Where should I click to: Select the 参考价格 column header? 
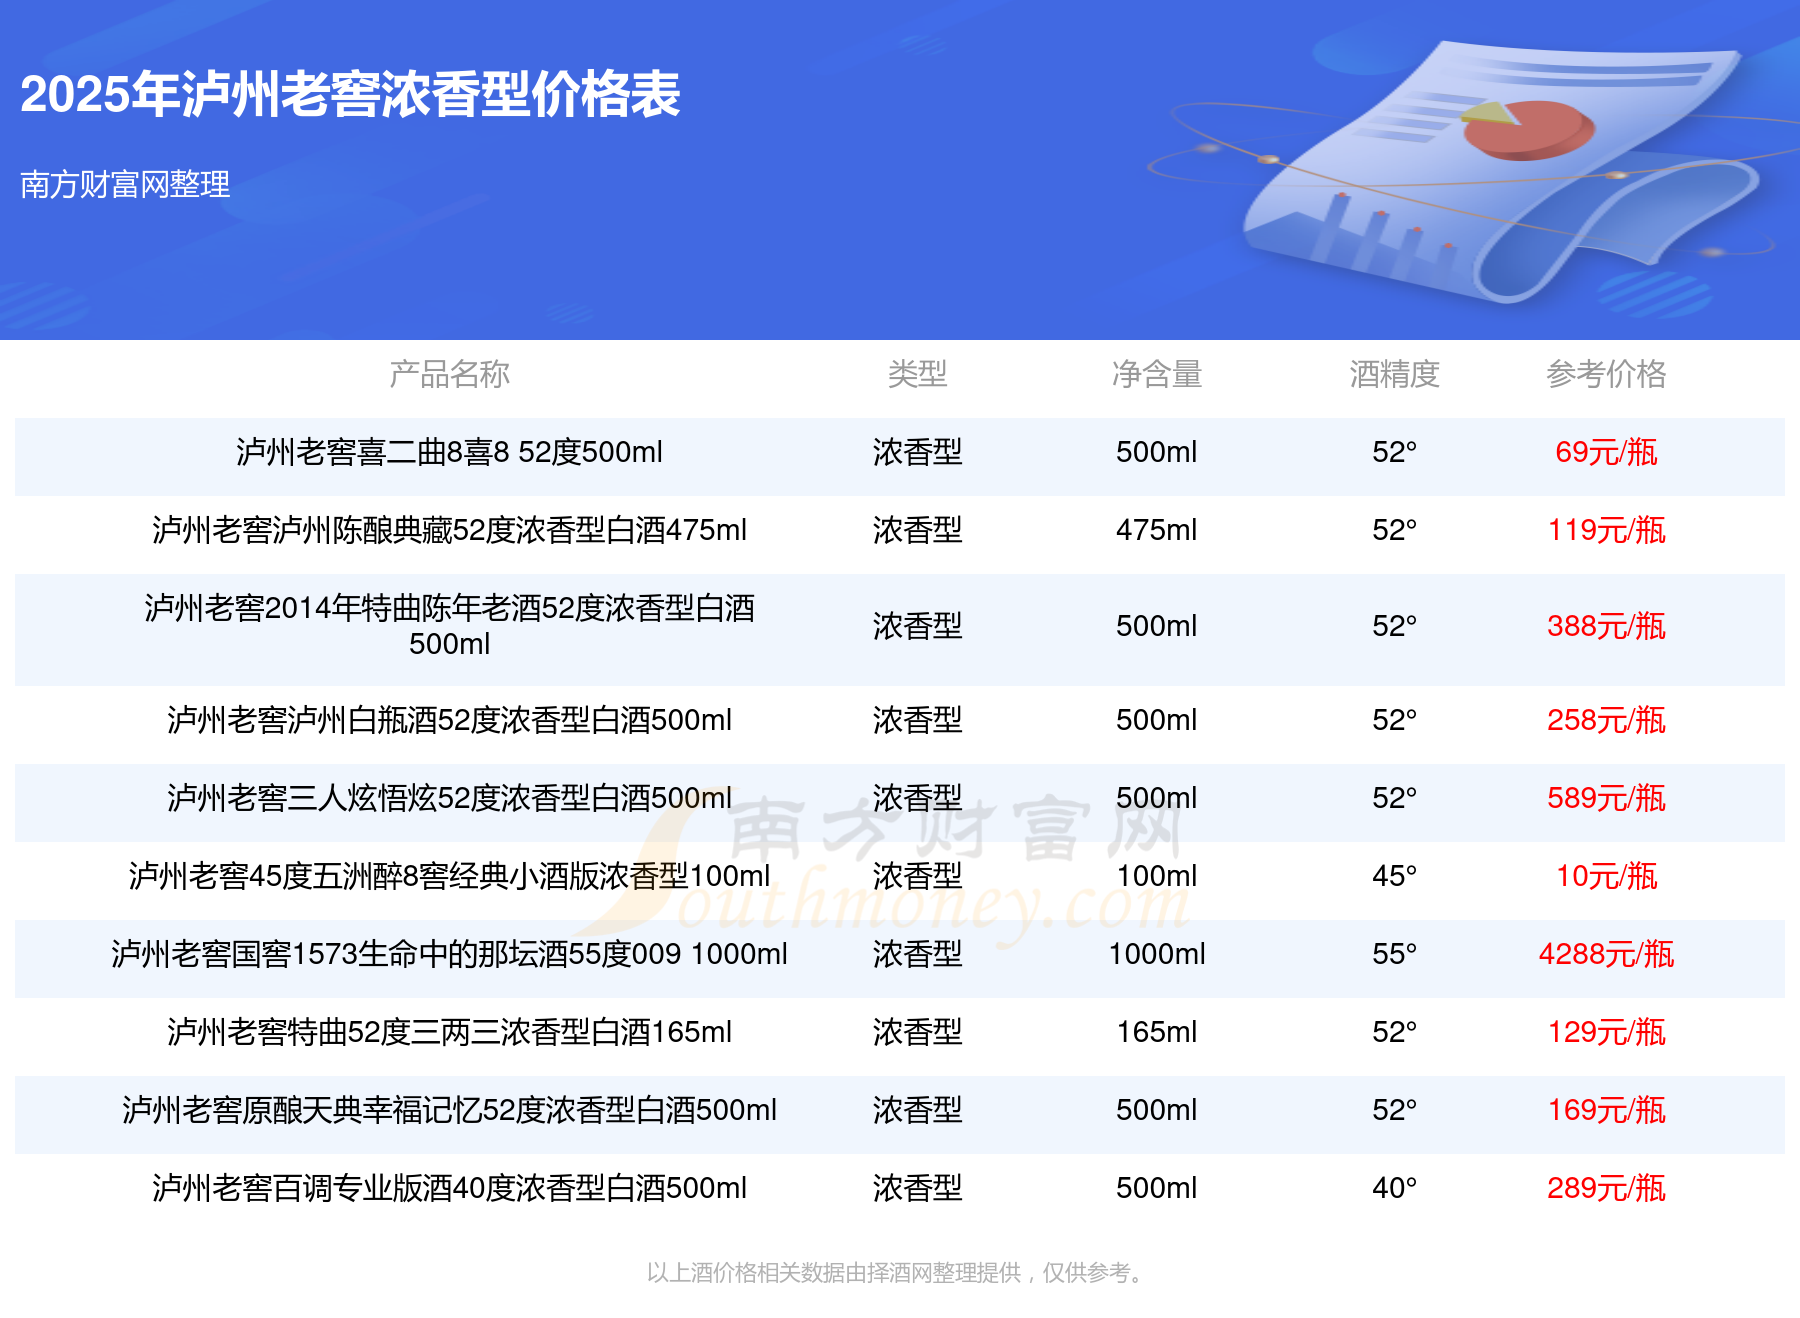coord(1606,374)
